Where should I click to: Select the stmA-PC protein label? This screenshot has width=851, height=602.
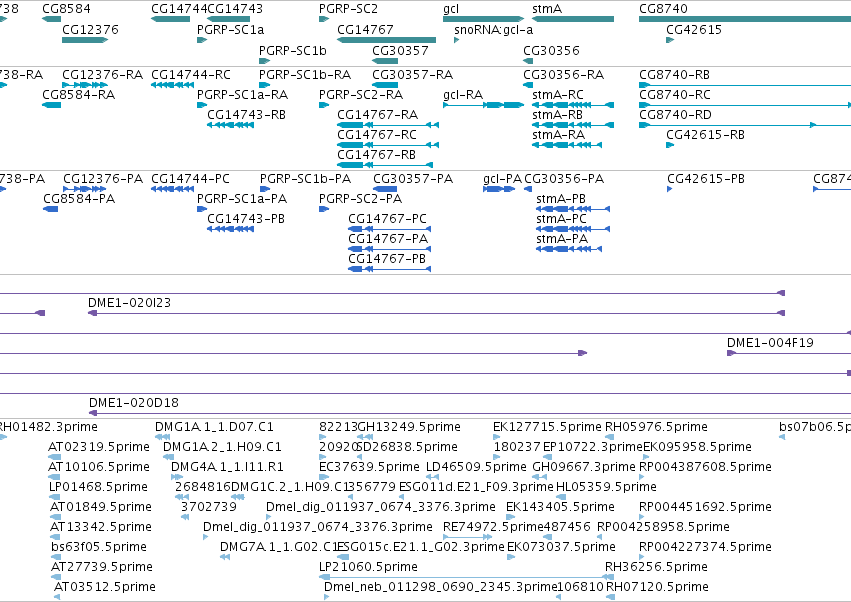562,219
